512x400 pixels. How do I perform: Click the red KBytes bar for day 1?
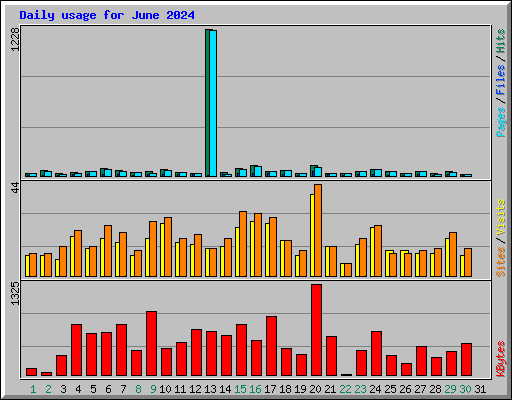(31, 372)
